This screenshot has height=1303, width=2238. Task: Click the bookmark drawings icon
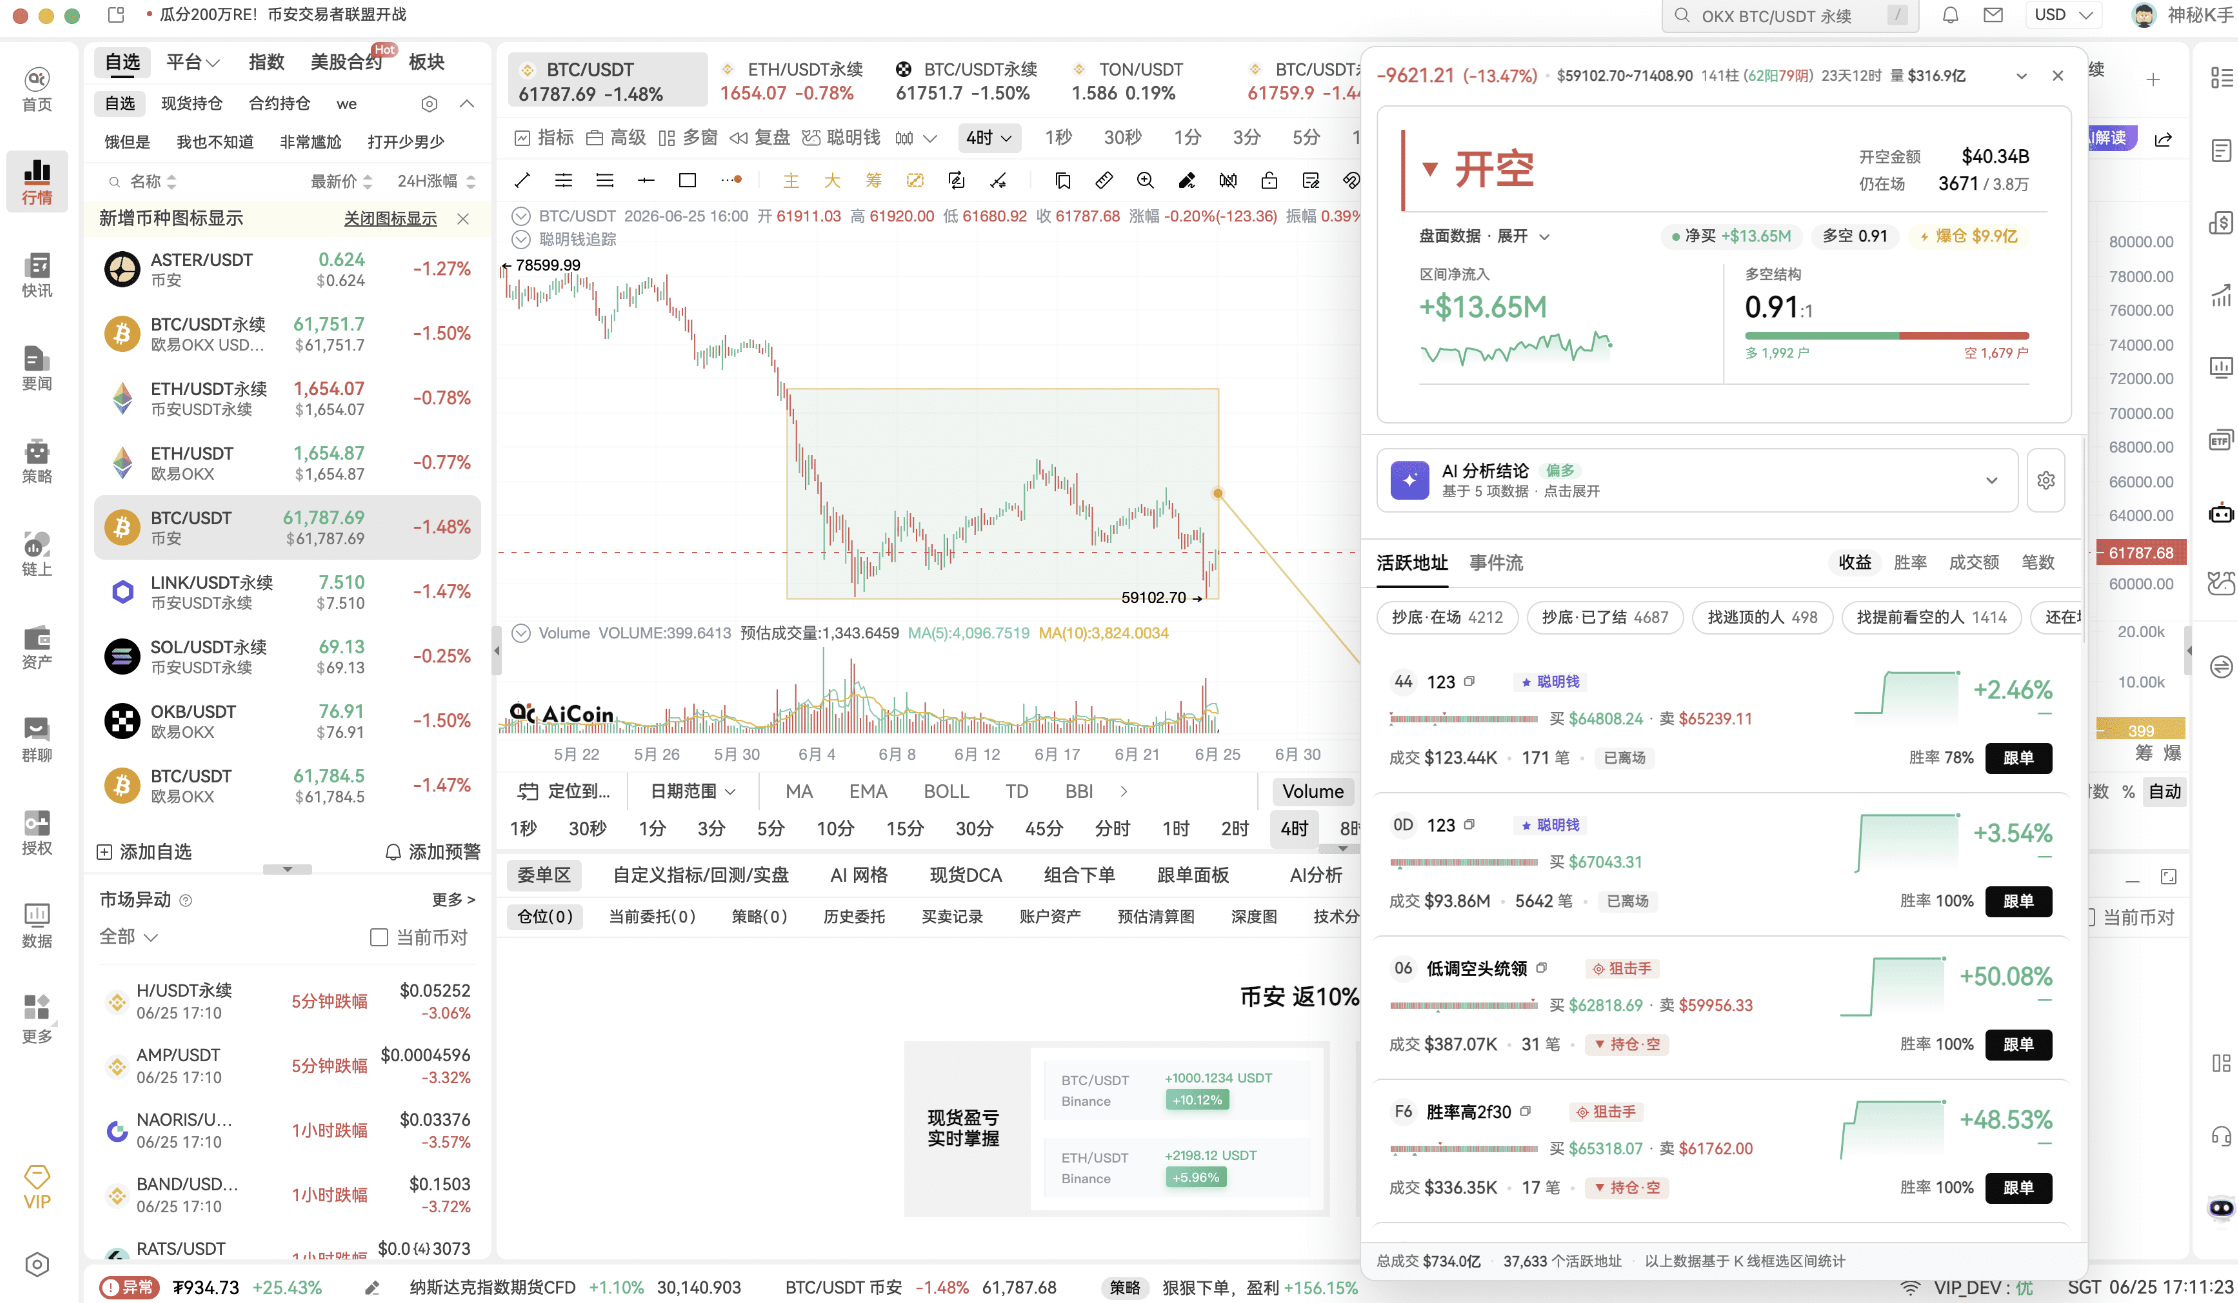point(1063,180)
